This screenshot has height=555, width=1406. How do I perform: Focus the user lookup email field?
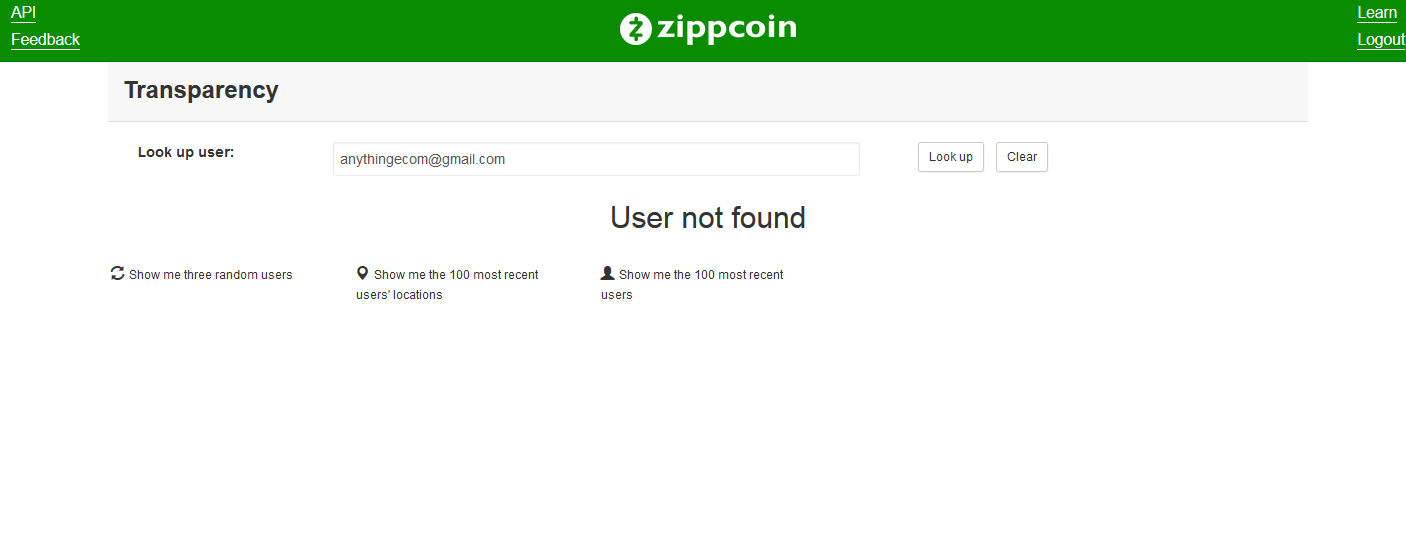tap(596, 159)
